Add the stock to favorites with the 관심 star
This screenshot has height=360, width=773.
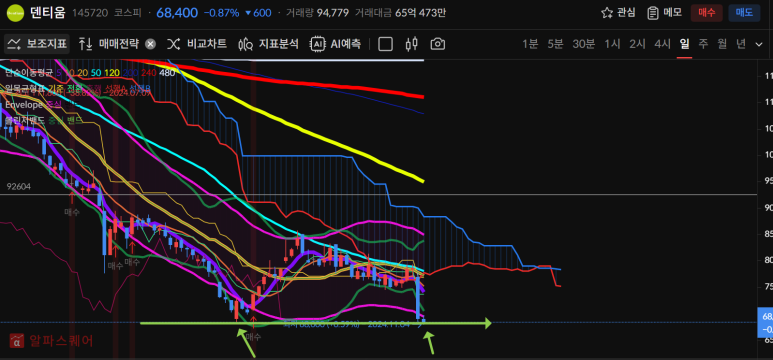618,13
